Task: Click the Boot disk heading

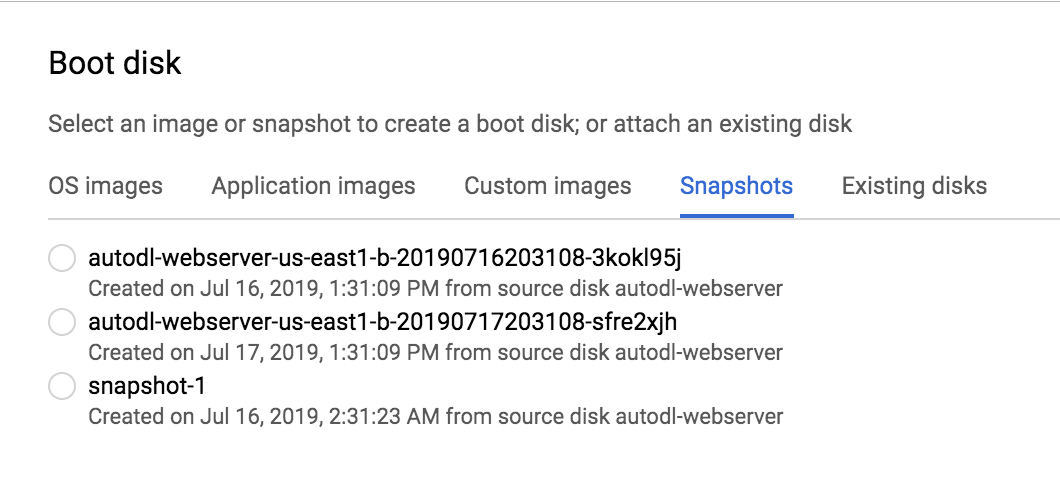Action: pyautogui.click(x=115, y=63)
